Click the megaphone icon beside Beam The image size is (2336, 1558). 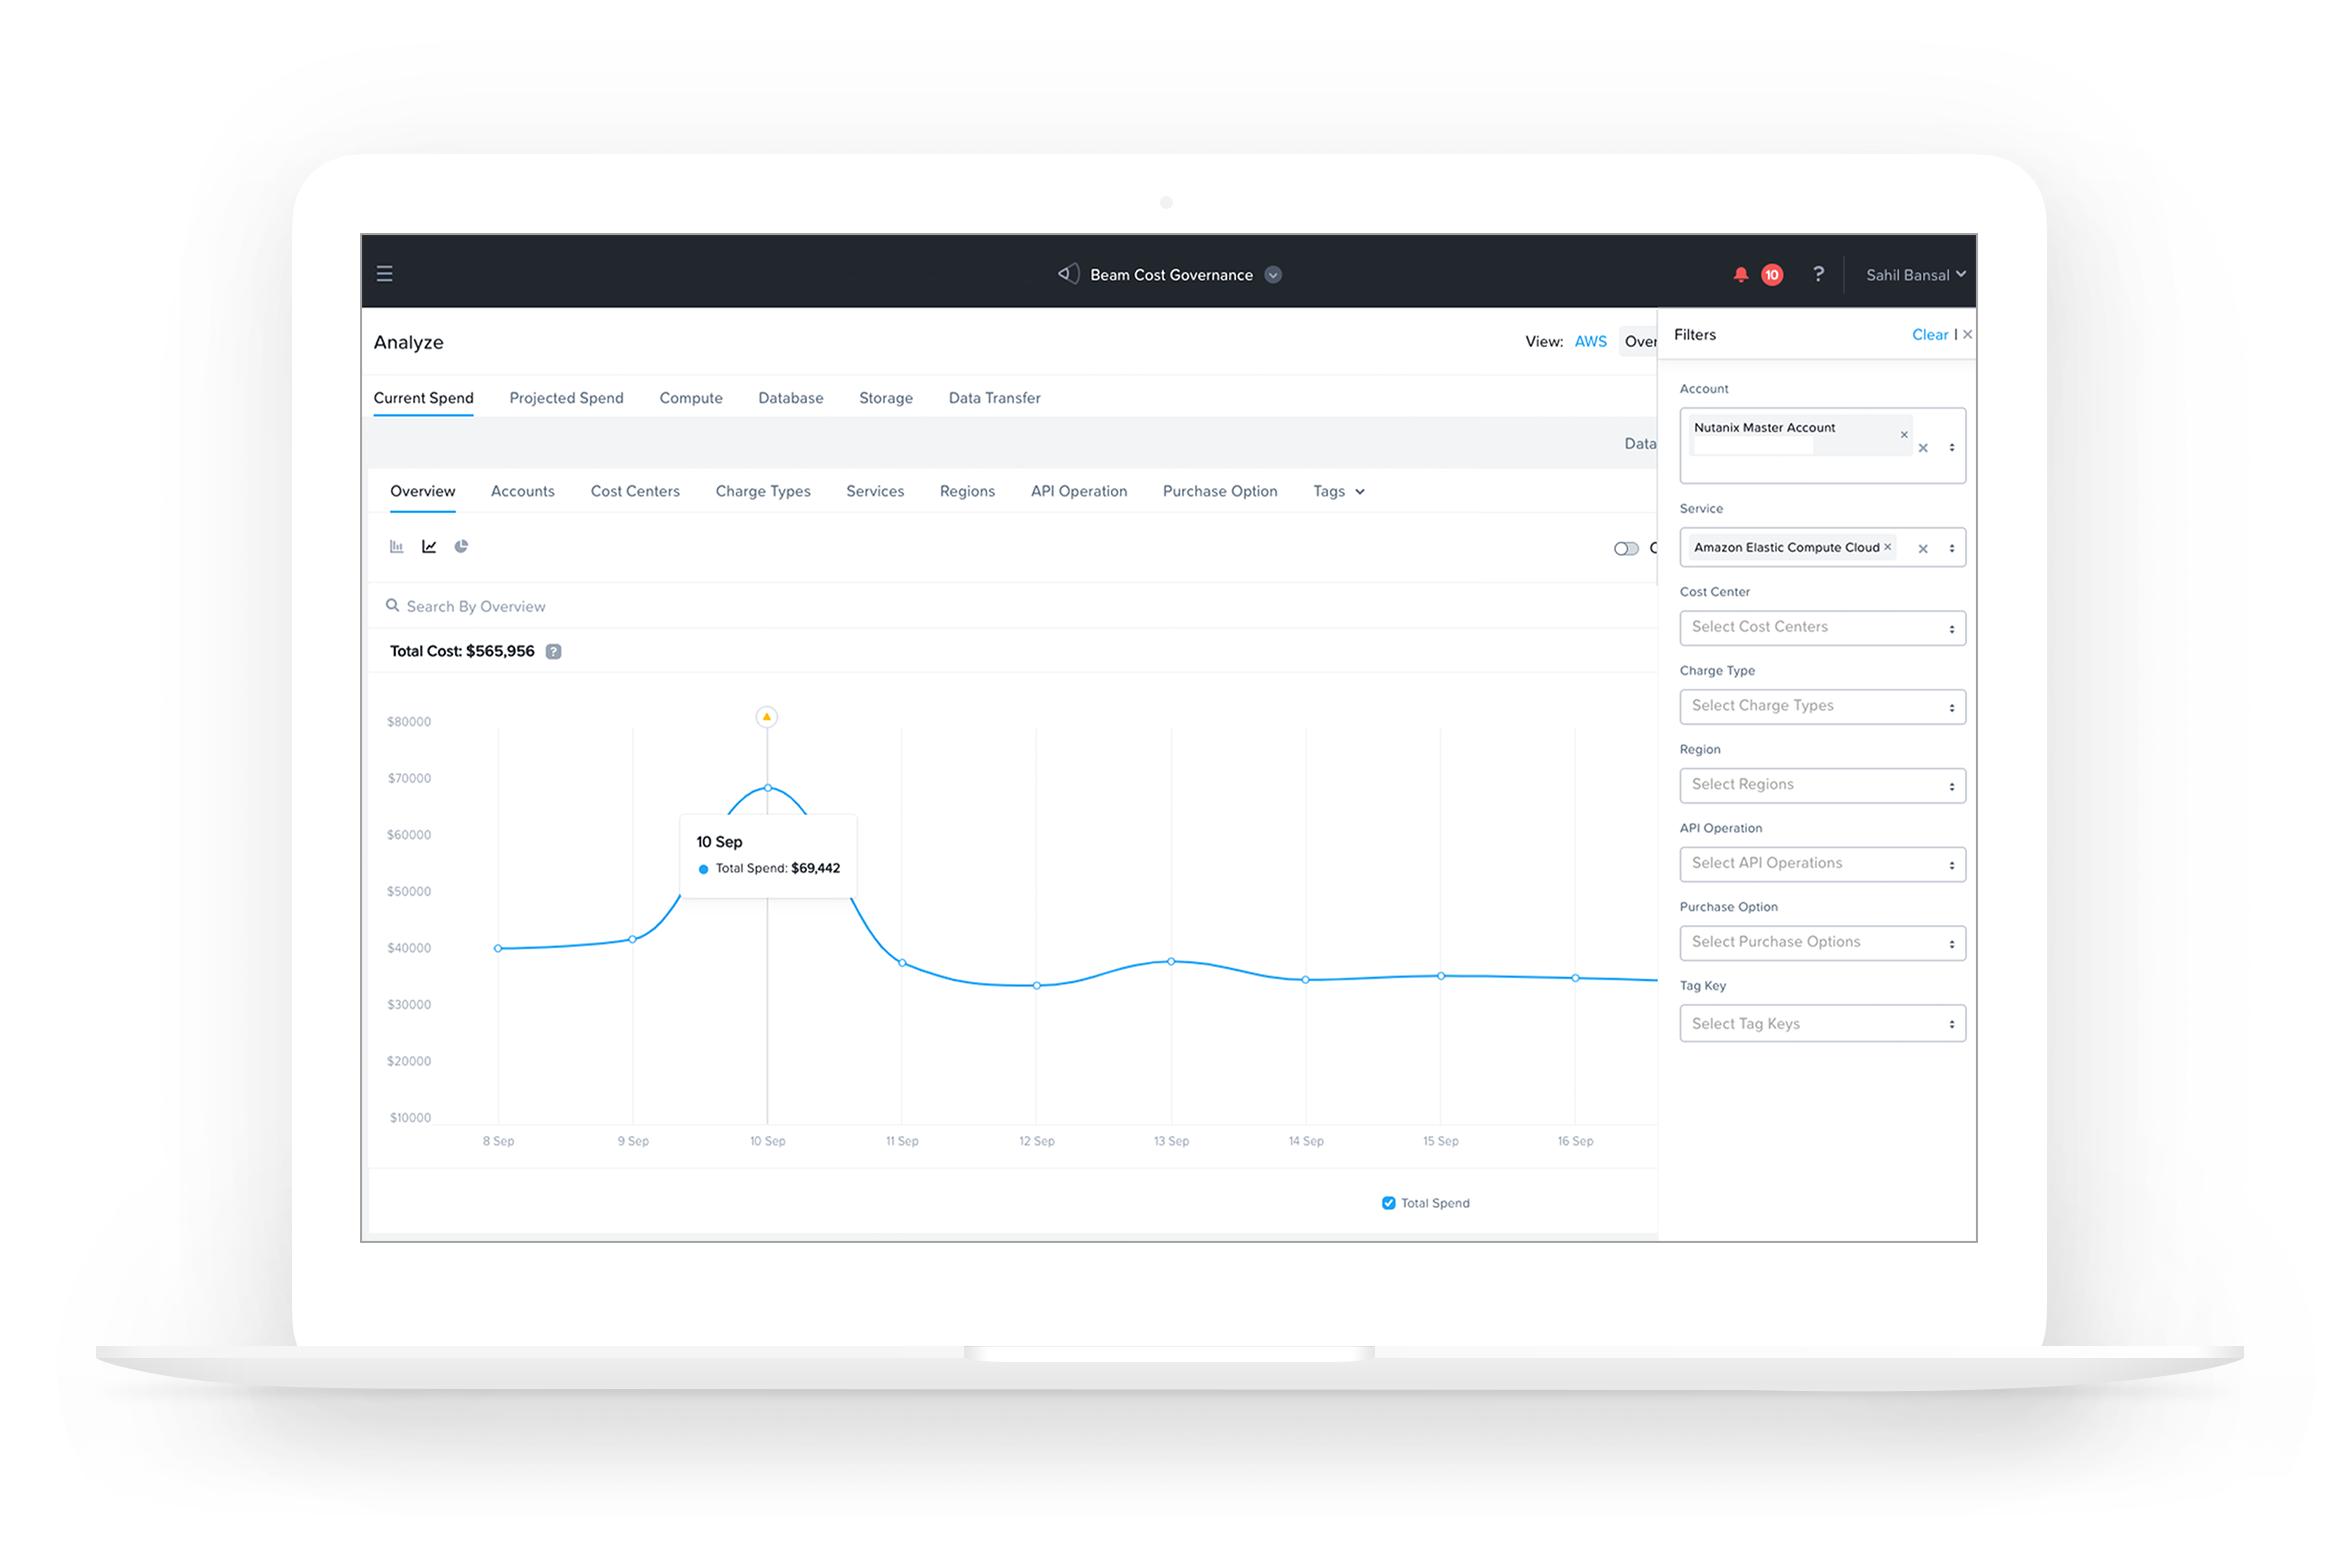[x=1068, y=274]
